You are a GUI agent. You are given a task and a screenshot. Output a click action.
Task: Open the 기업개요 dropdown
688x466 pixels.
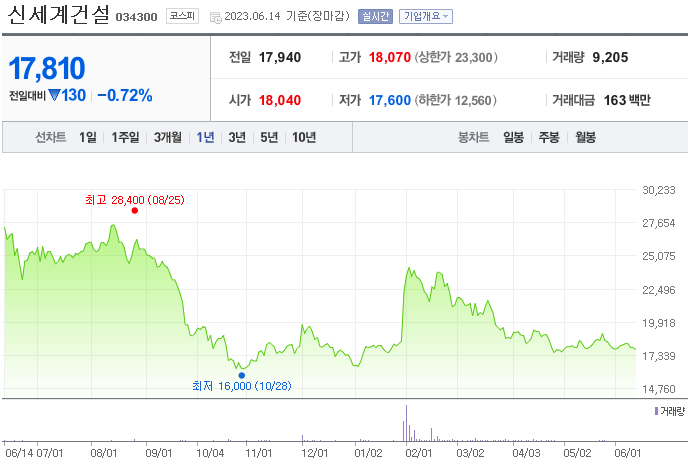(x=426, y=16)
